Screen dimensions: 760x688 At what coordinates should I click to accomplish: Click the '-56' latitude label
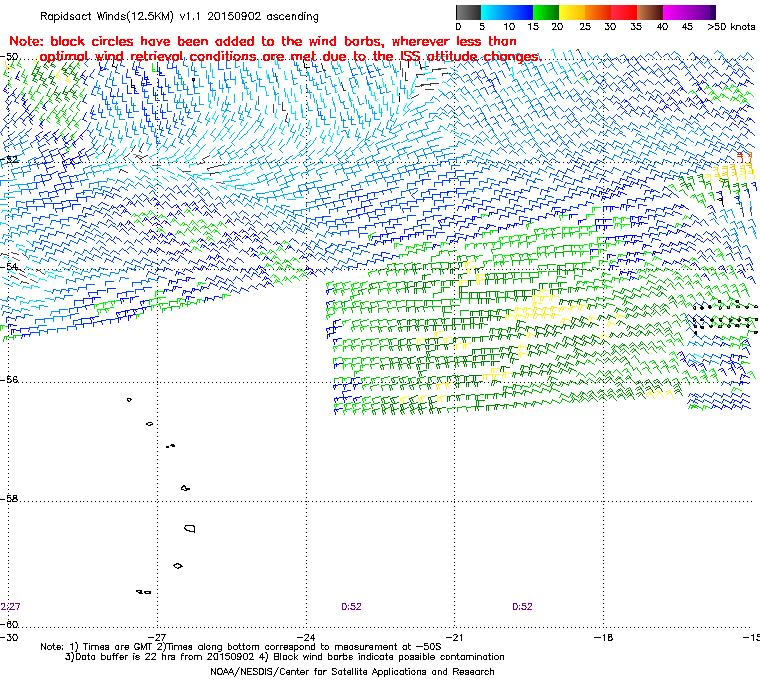coord(9,380)
